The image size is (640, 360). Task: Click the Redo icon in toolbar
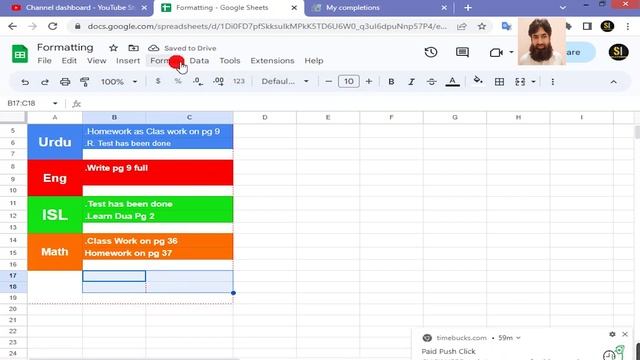tap(44, 82)
